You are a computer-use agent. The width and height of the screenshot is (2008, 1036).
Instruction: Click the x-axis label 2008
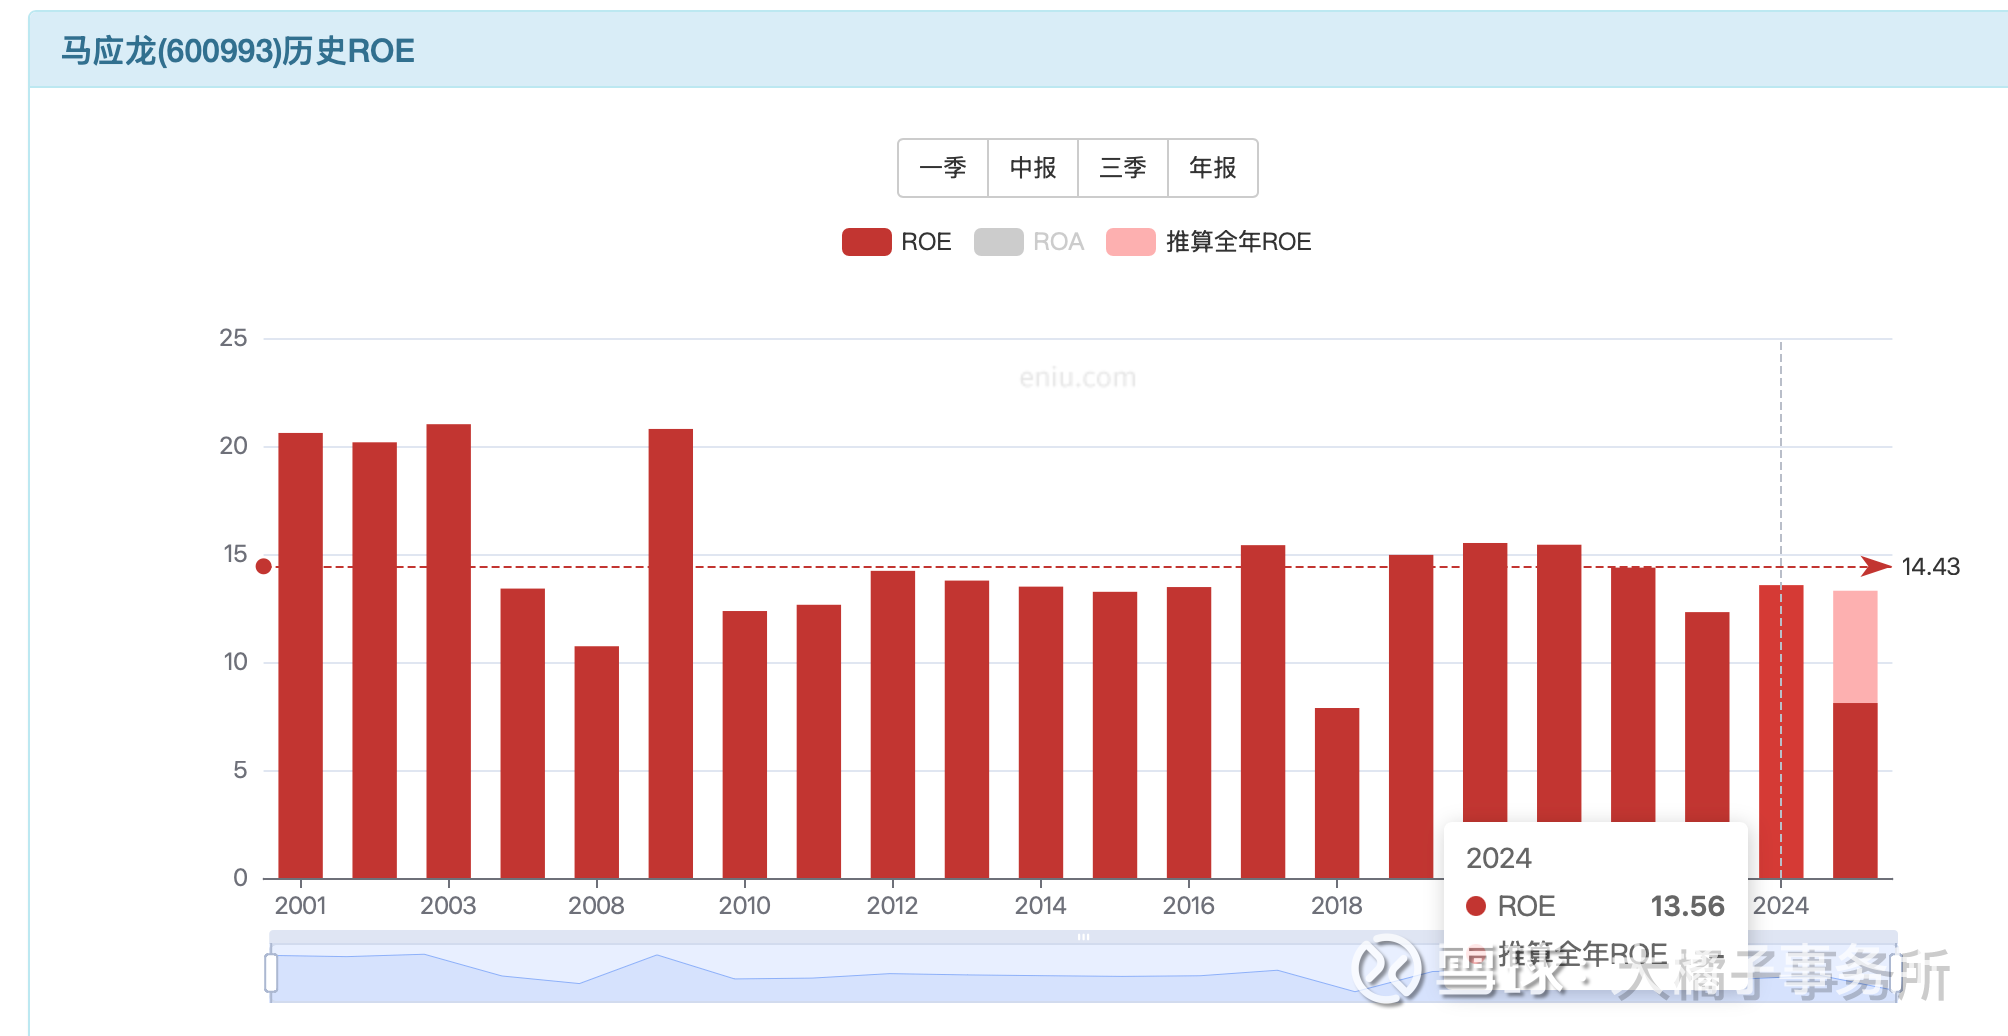[596, 906]
